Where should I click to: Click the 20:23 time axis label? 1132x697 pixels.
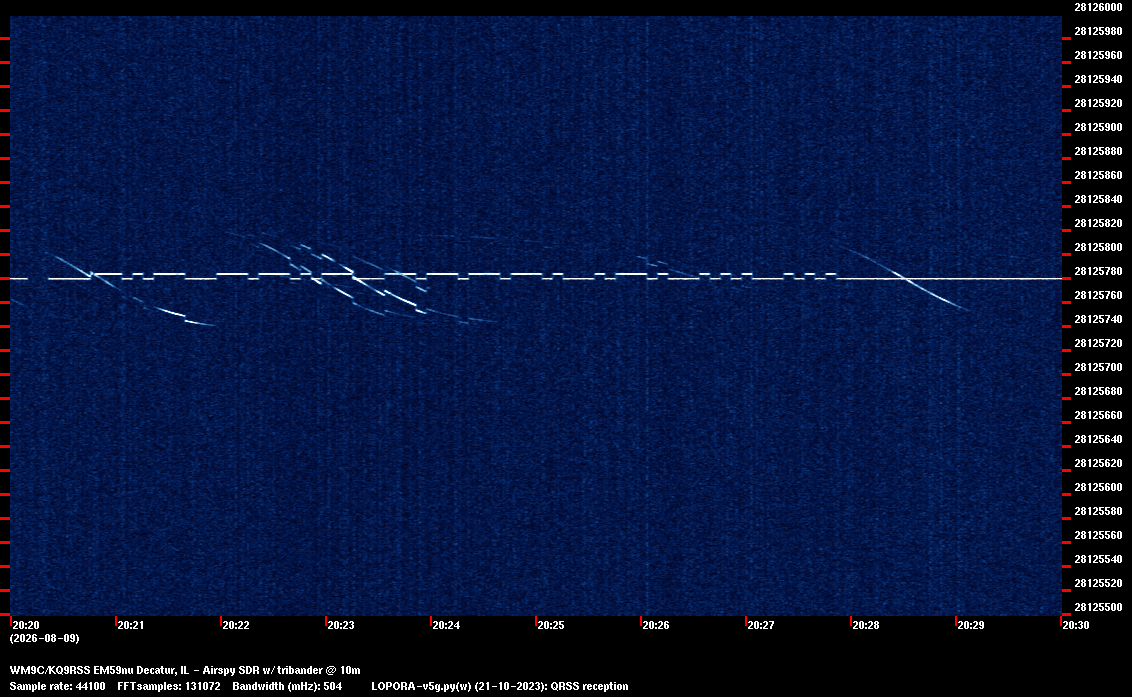coord(341,625)
